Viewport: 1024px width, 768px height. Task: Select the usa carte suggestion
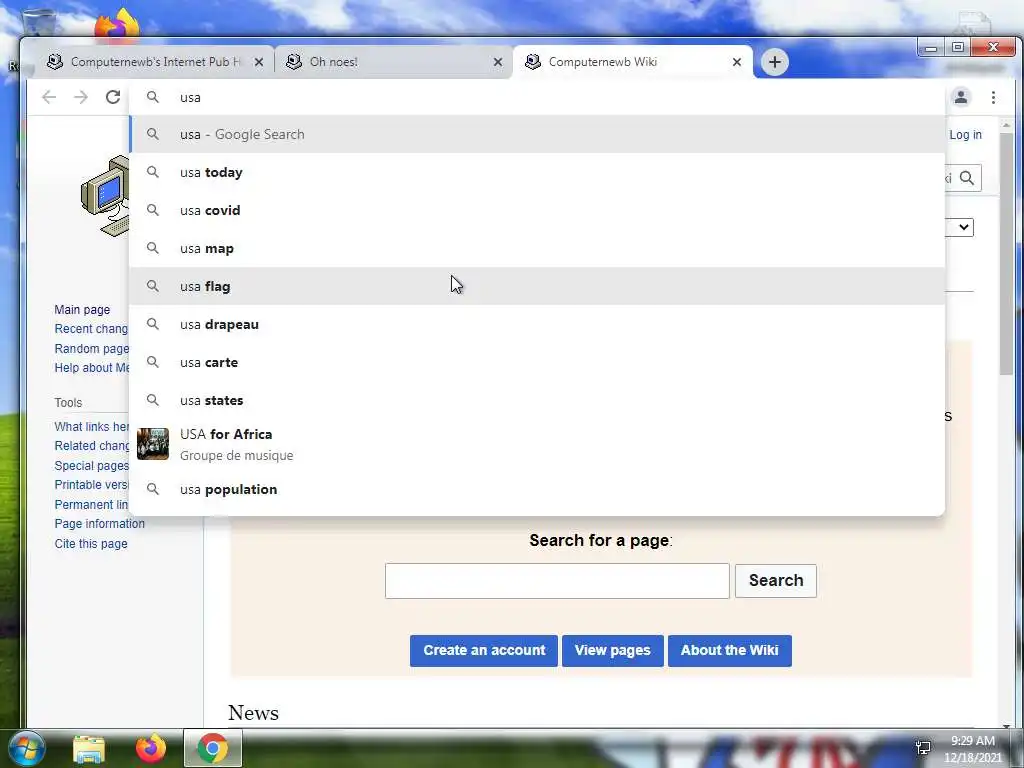(x=537, y=362)
